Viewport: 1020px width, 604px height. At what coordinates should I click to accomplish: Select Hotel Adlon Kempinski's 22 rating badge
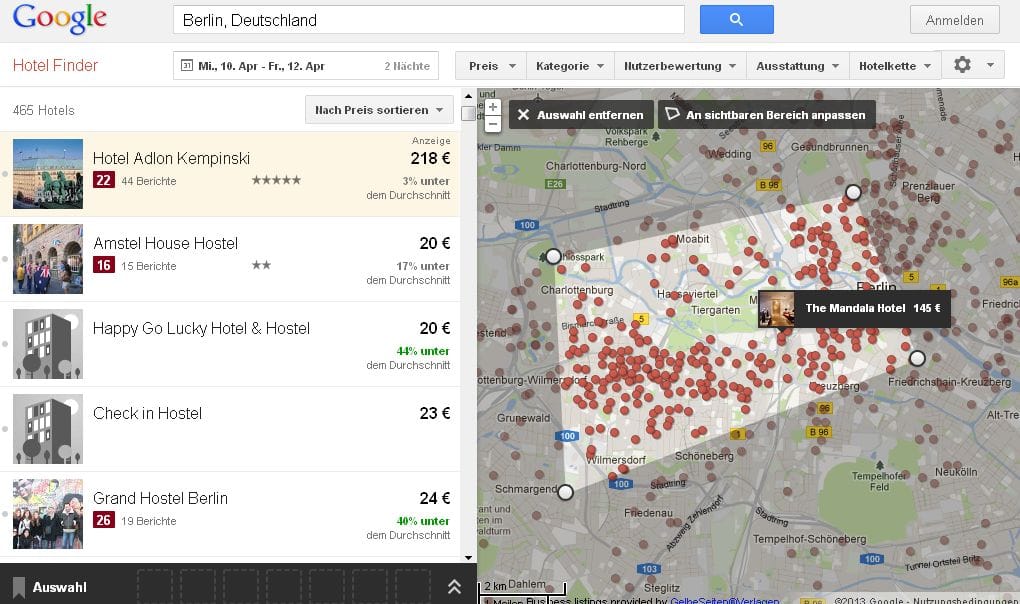103,180
